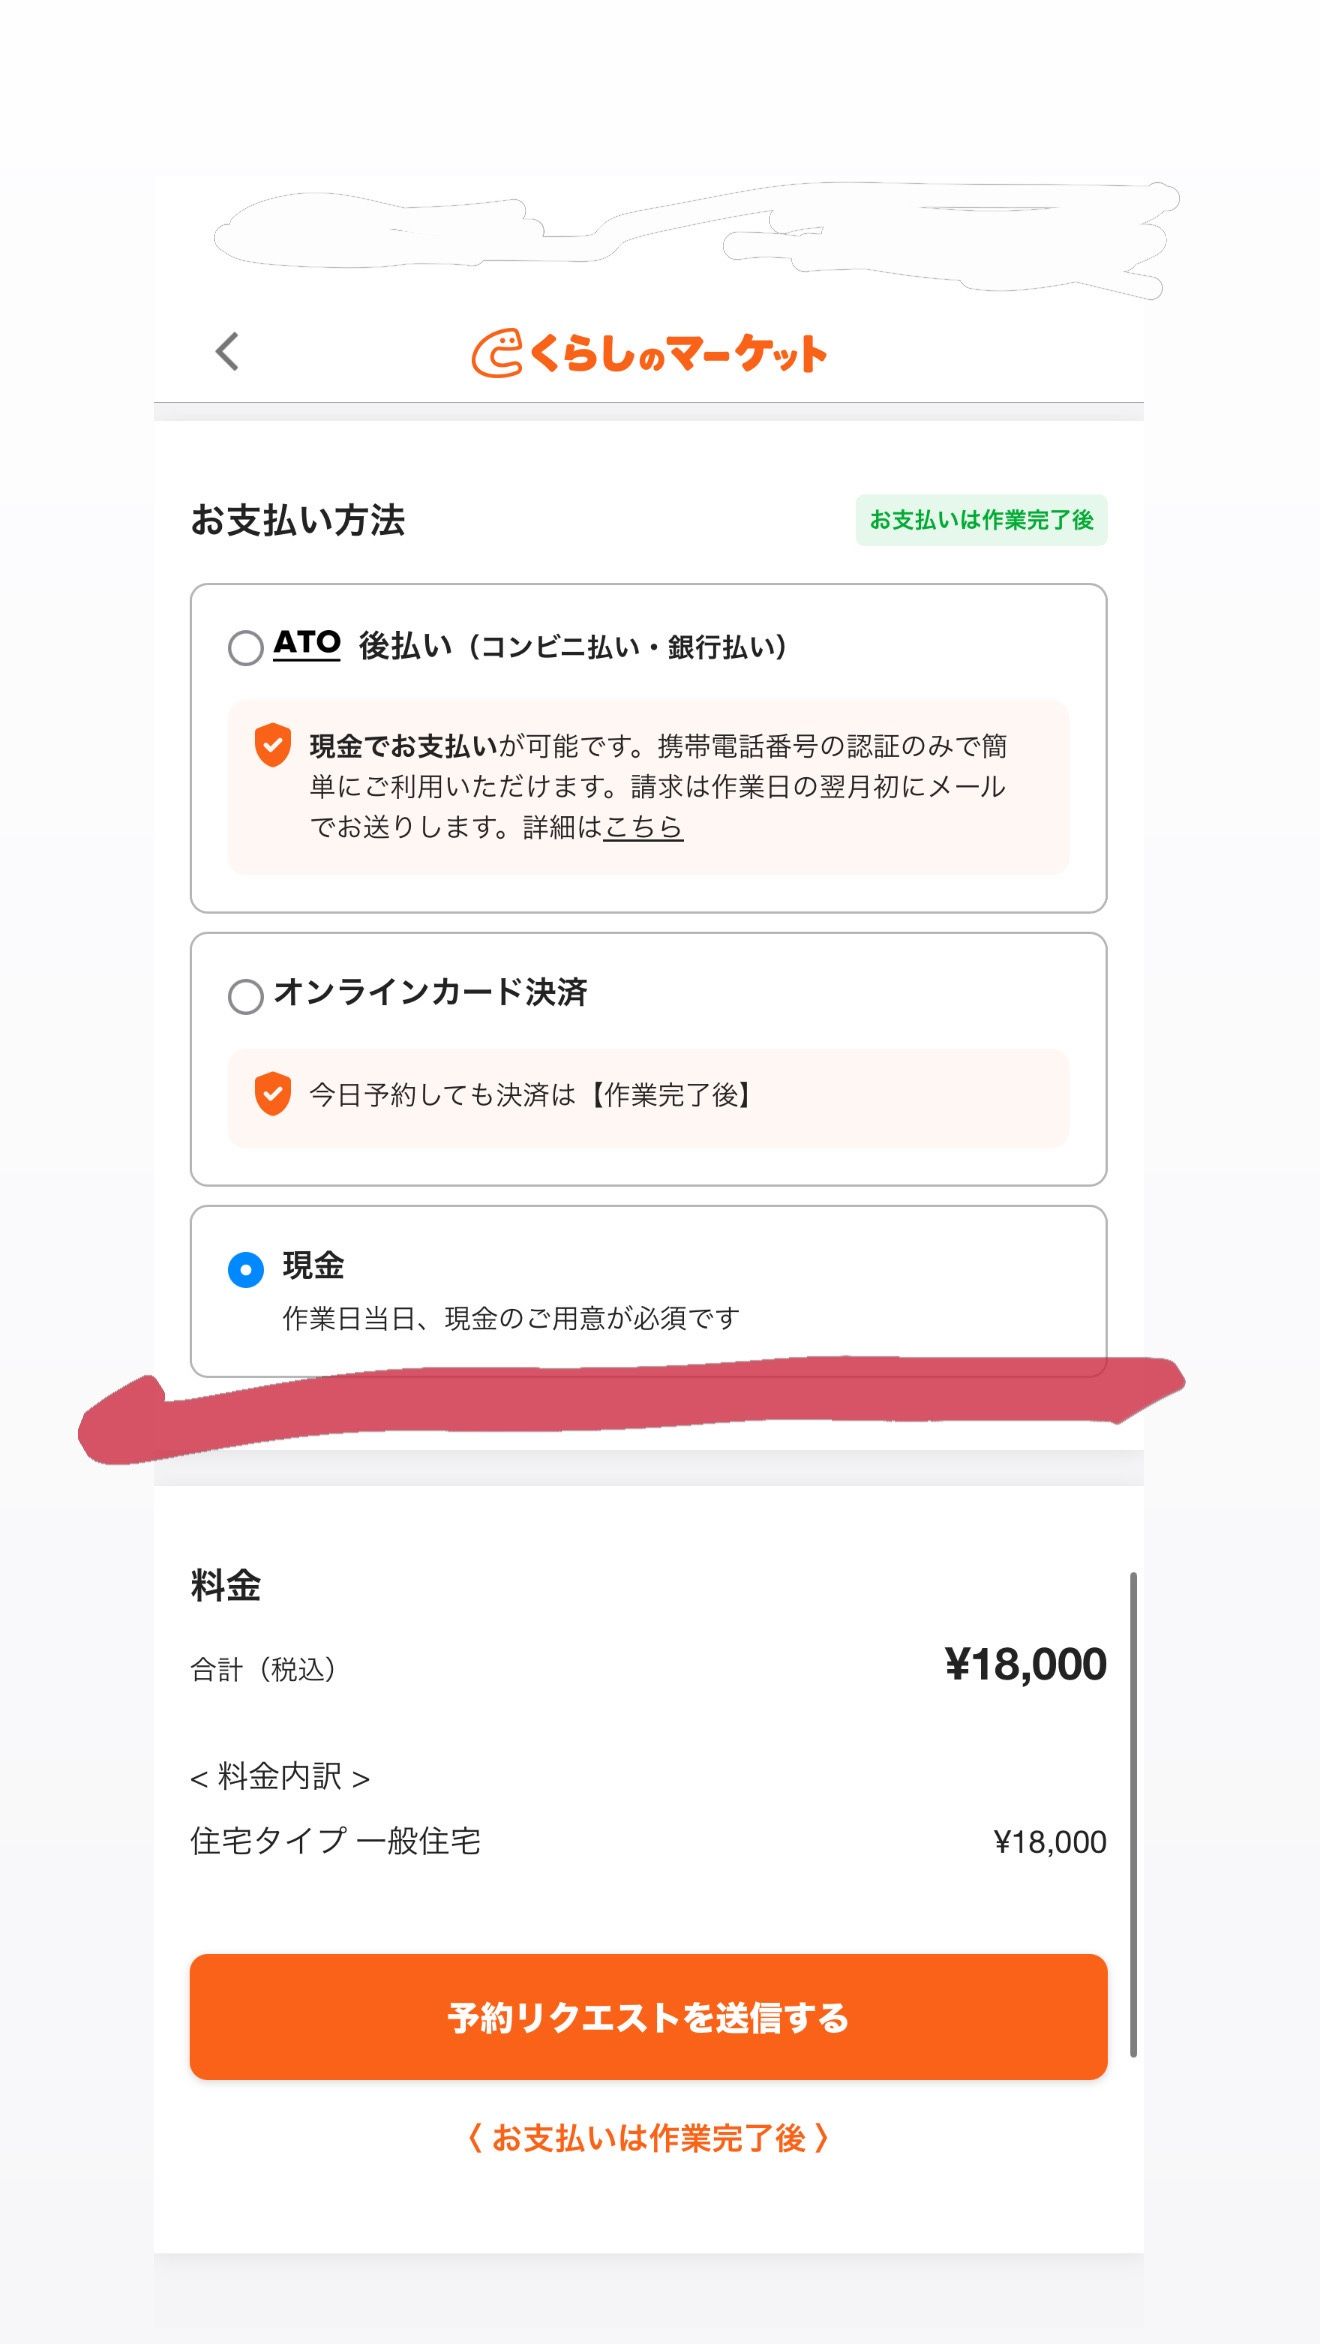Click shield icon in card payment notice
This screenshot has width=1320, height=2344.
272,1094
